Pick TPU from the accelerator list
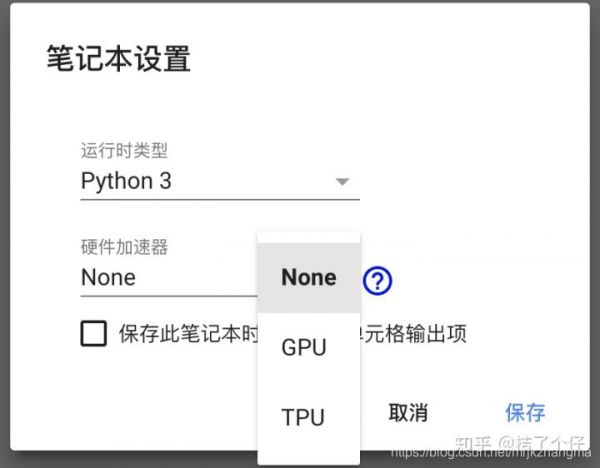600x468 pixels. (x=303, y=416)
